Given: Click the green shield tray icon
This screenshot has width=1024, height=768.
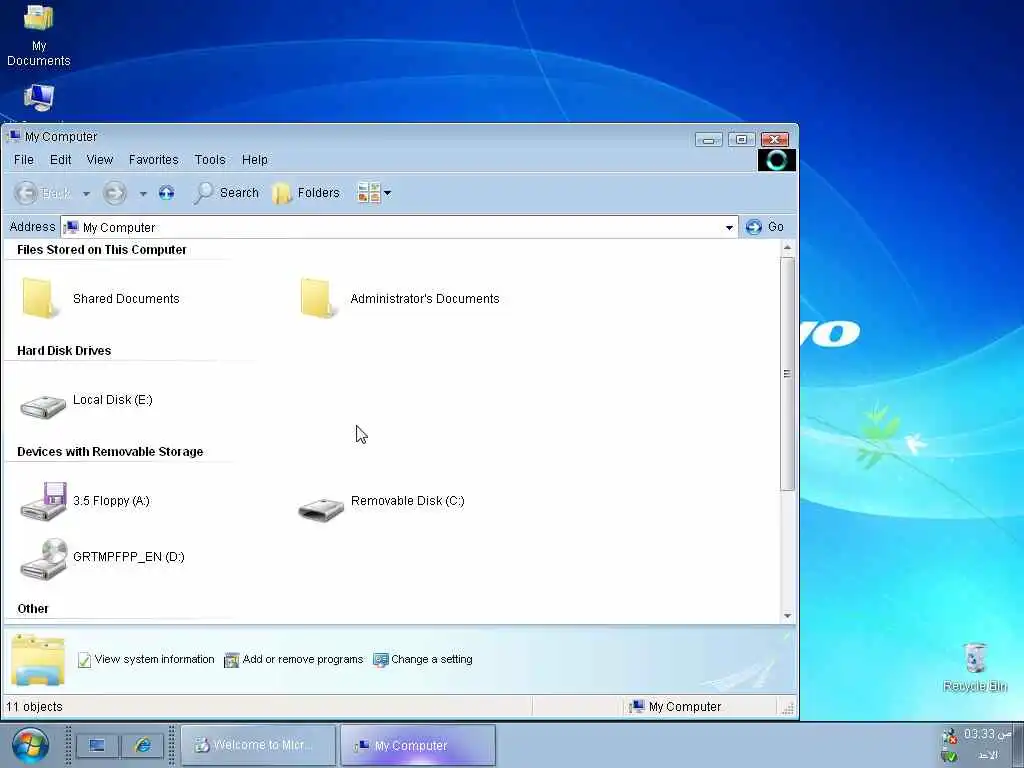Looking at the screenshot, I should pyautogui.click(x=949, y=756).
